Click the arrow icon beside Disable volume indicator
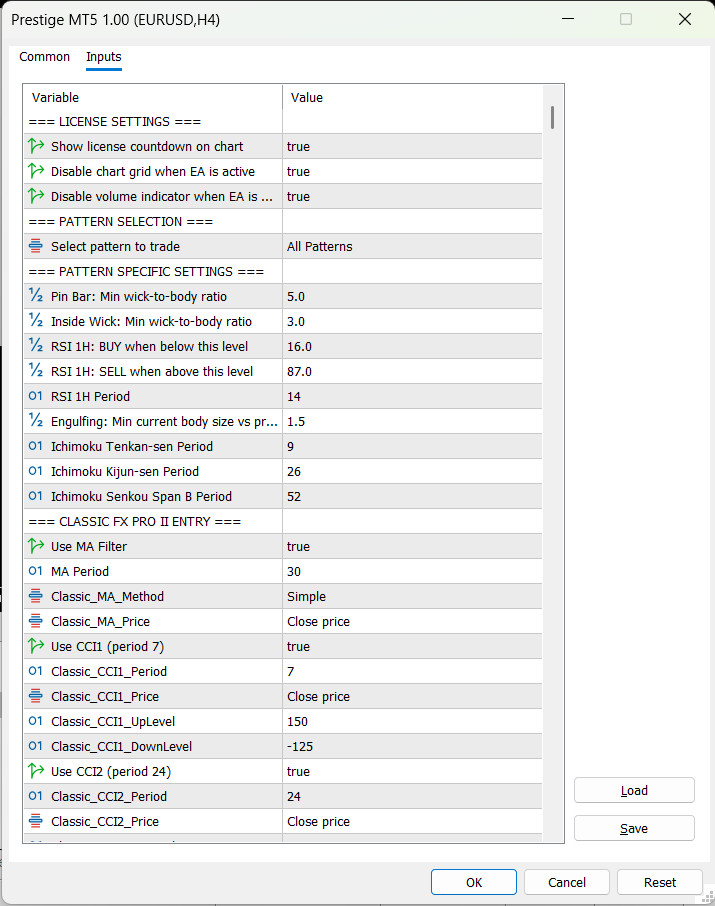Viewport: 715px width, 906px height. pyautogui.click(x=36, y=196)
